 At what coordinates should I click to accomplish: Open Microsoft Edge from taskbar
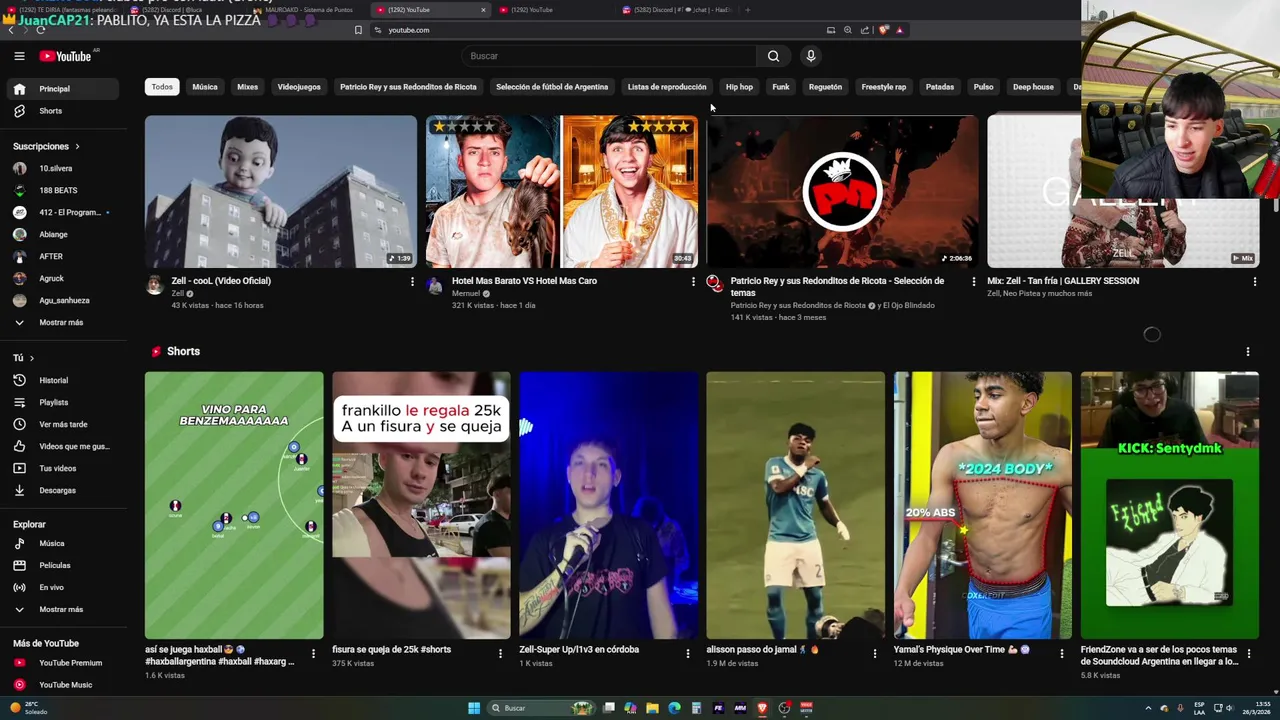point(674,708)
